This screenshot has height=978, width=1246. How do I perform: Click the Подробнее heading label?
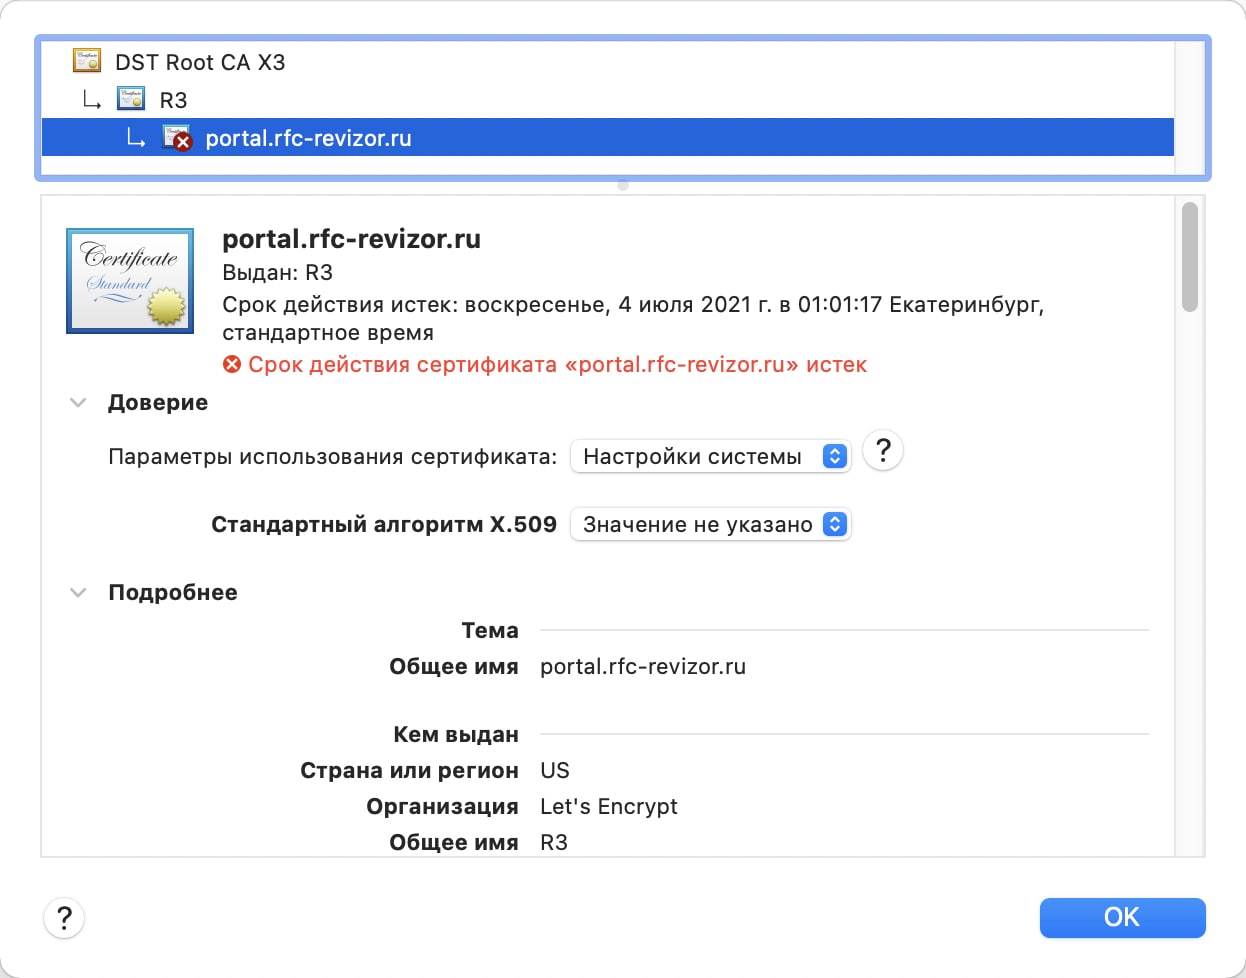click(x=173, y=592)
